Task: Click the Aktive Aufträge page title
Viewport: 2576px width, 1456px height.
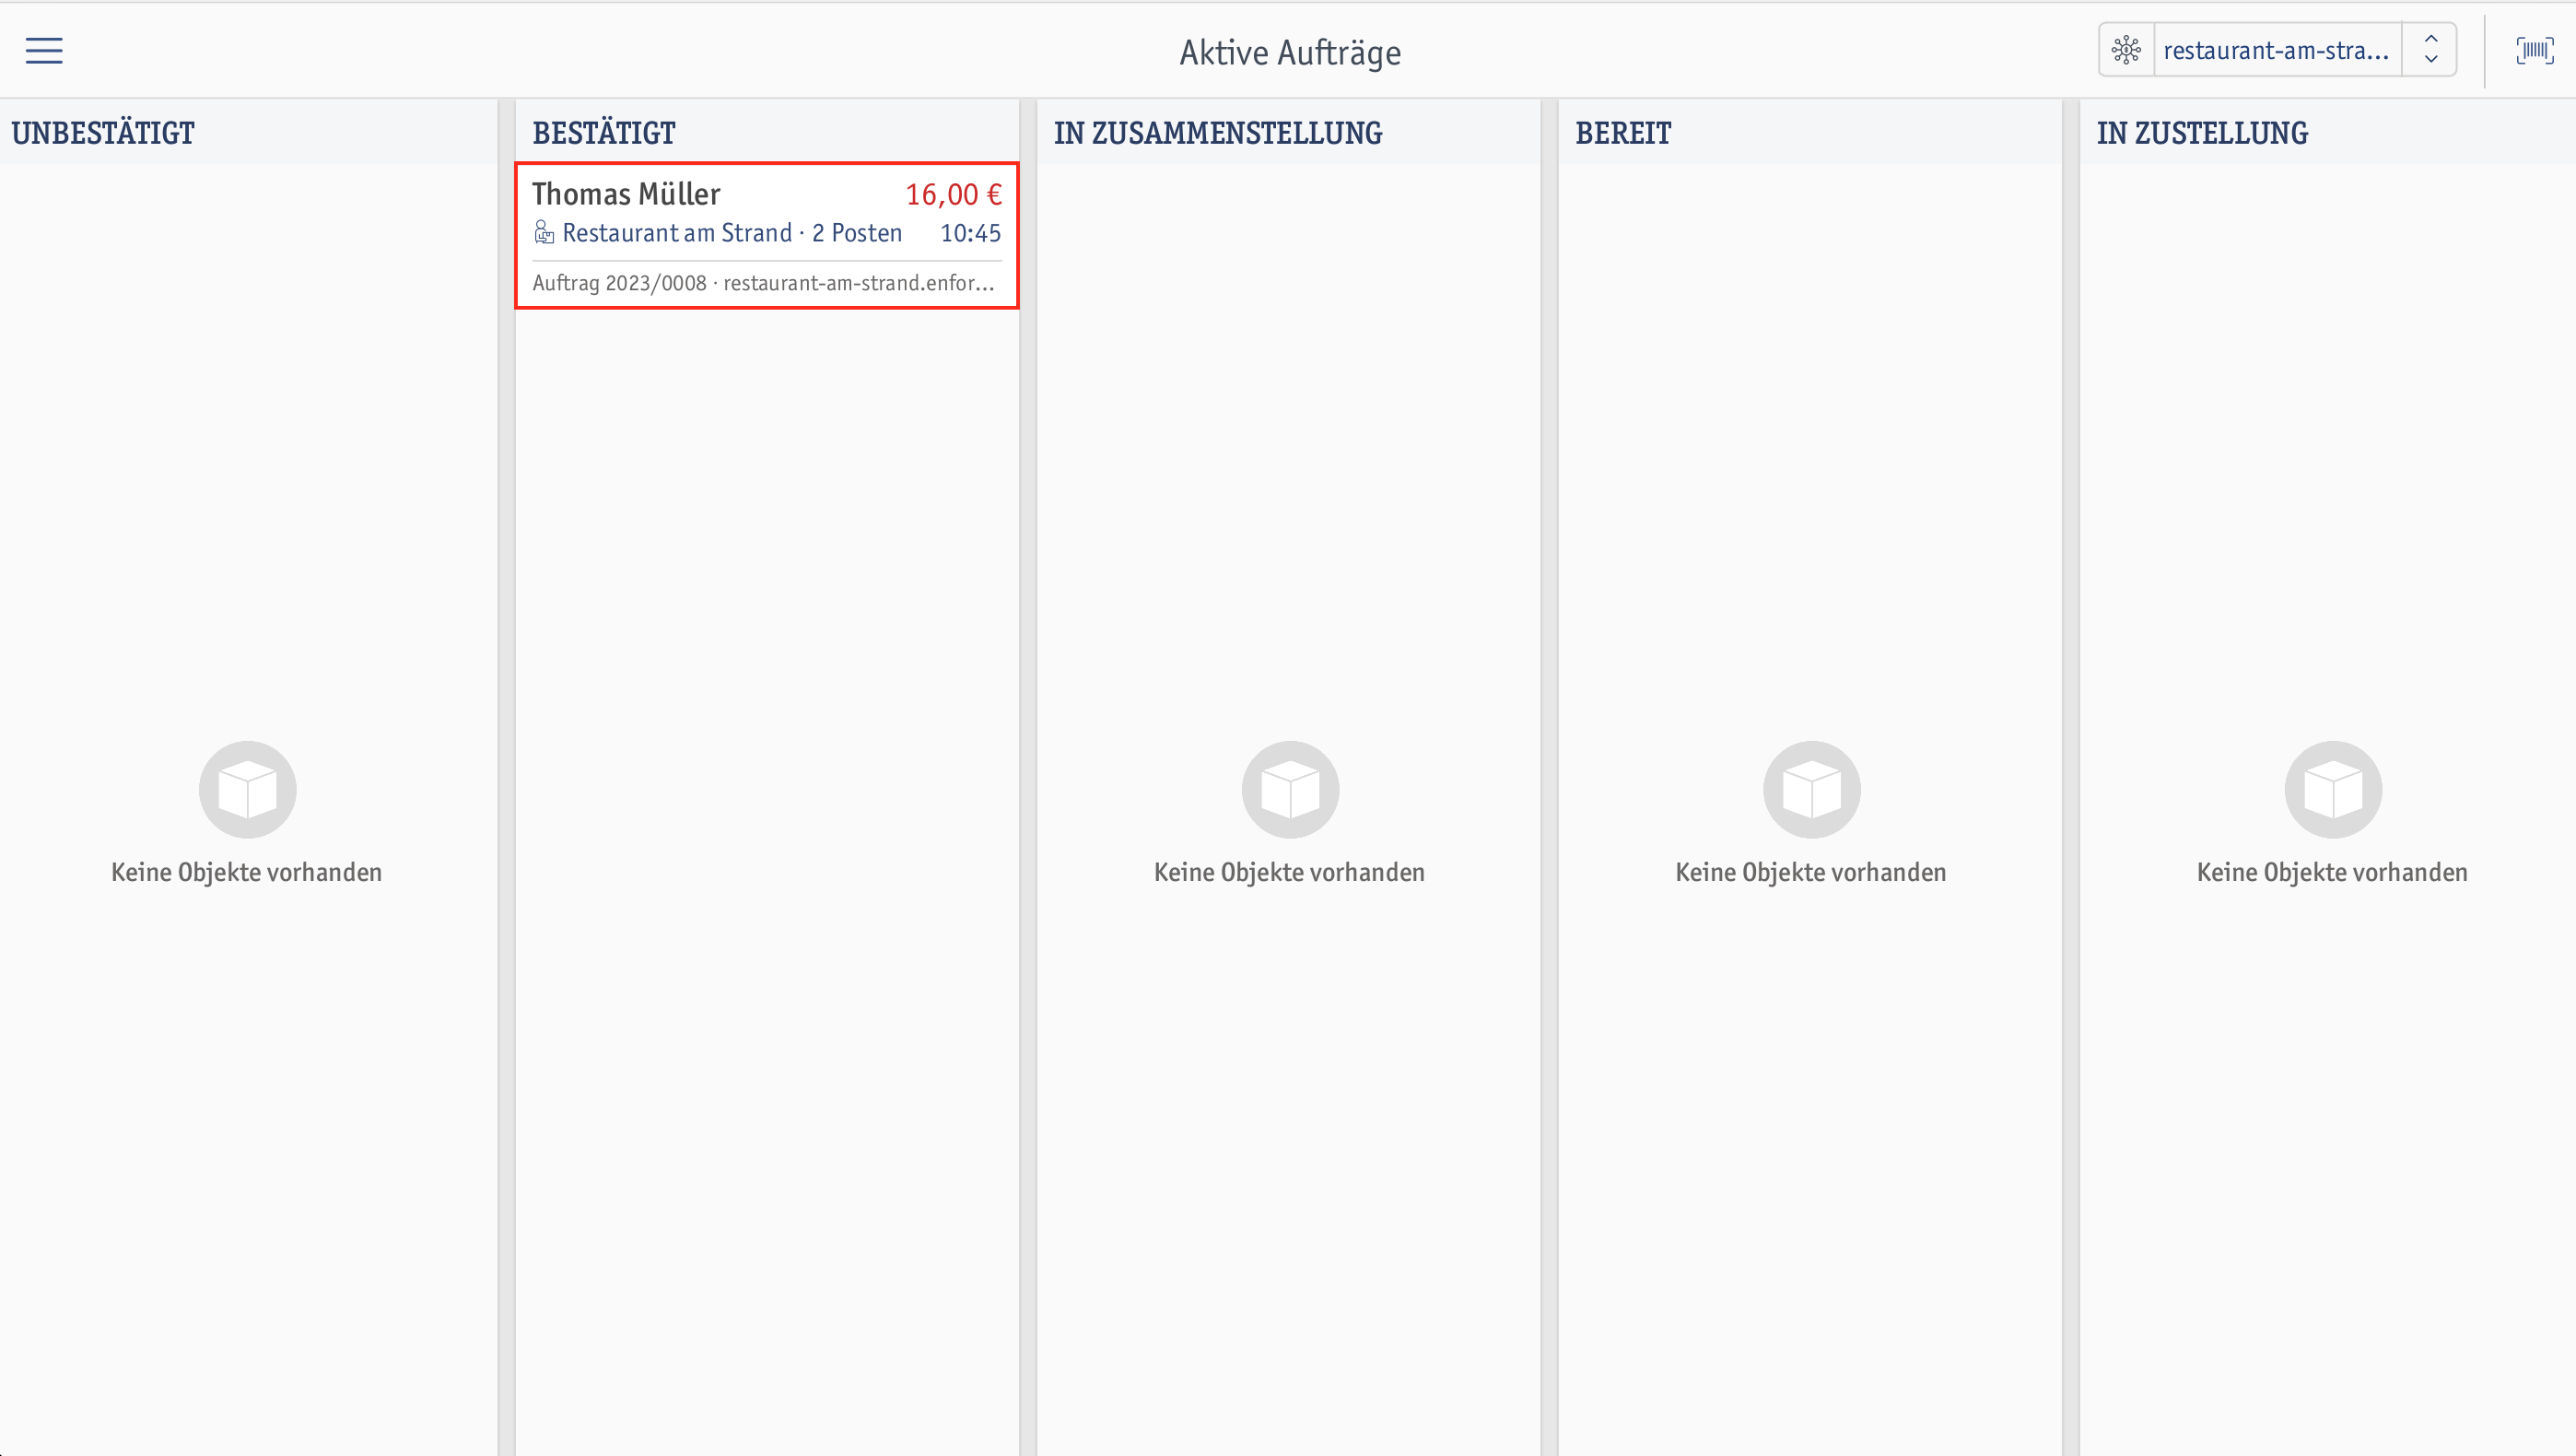Action: 1290,52
